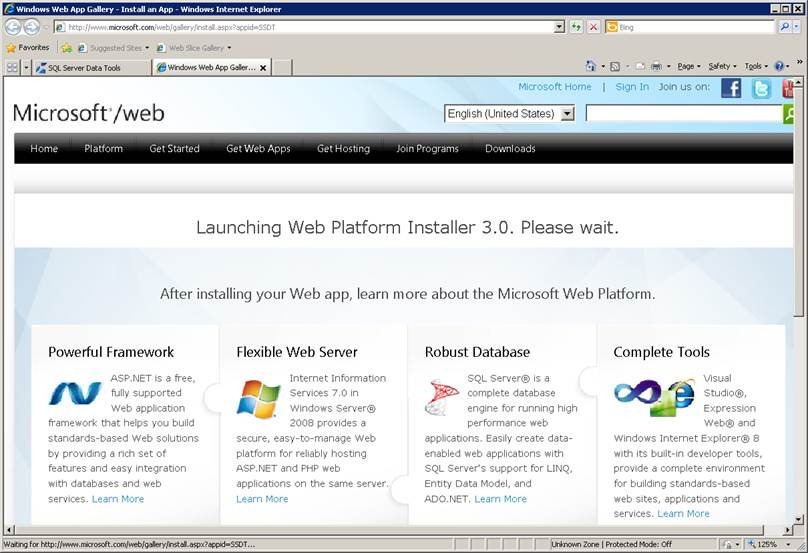Click Learn More under Robust Database

[500, 499]
